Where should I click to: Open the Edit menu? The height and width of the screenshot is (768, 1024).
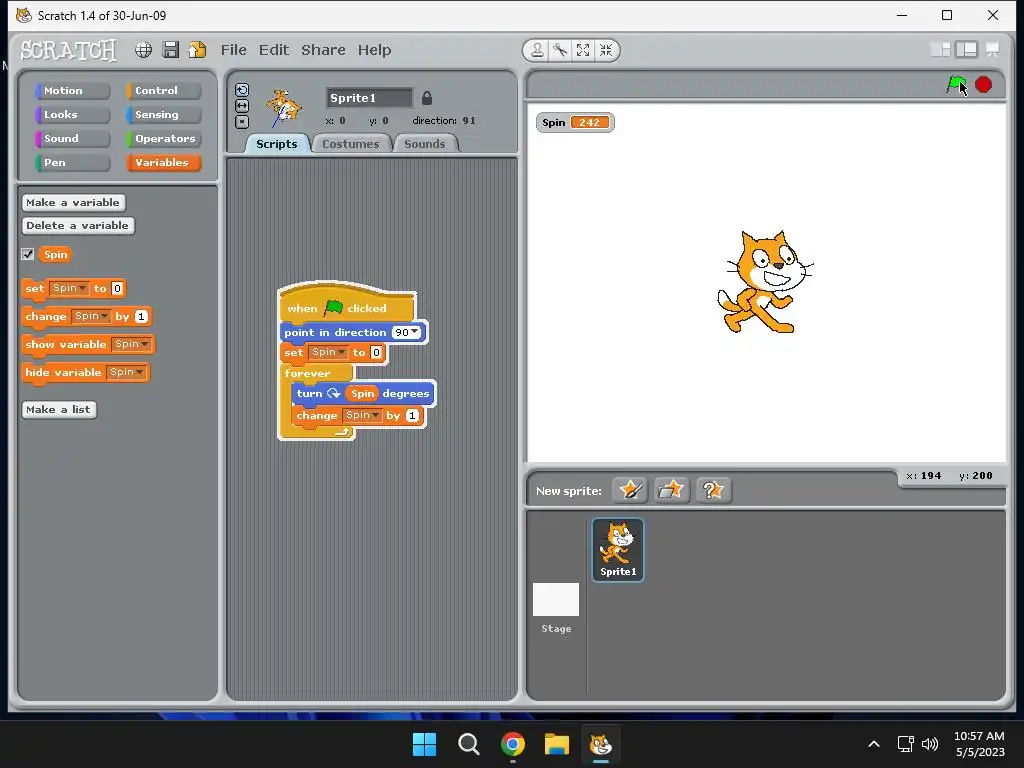(274, 50)
